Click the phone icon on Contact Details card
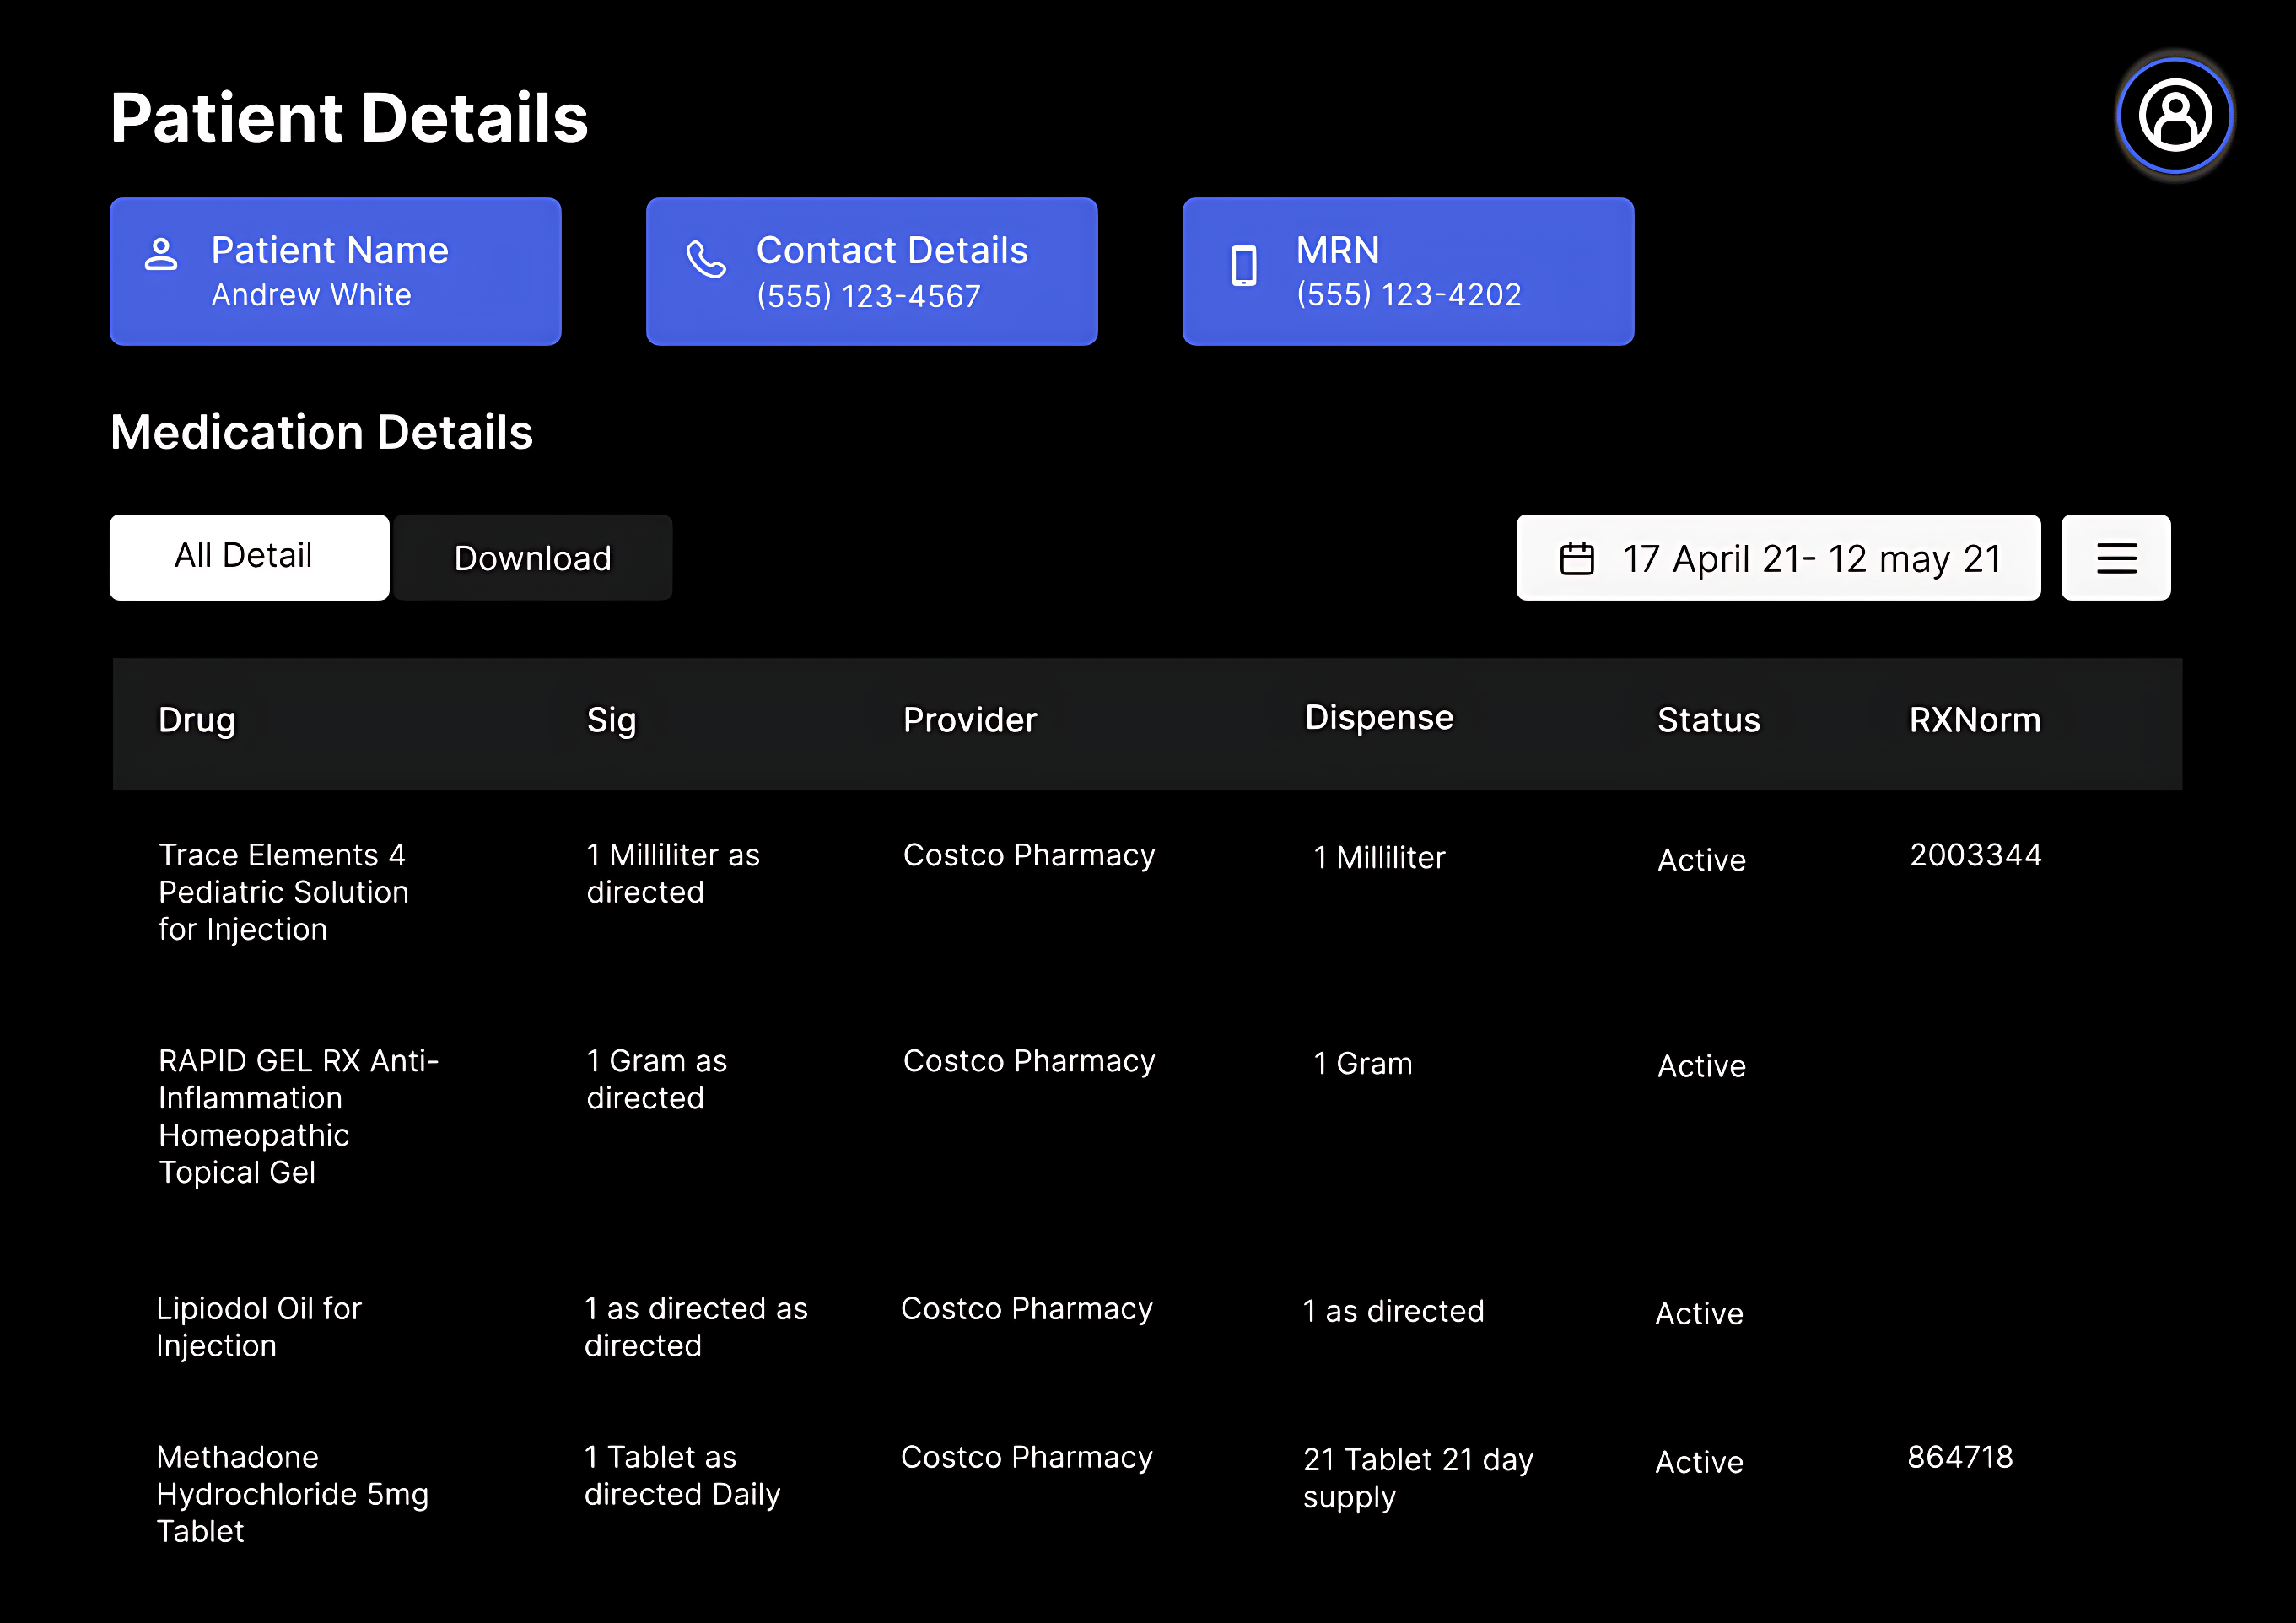Image resolution: width=2296 pixels, height=1623 pixels. pos(706,259)
